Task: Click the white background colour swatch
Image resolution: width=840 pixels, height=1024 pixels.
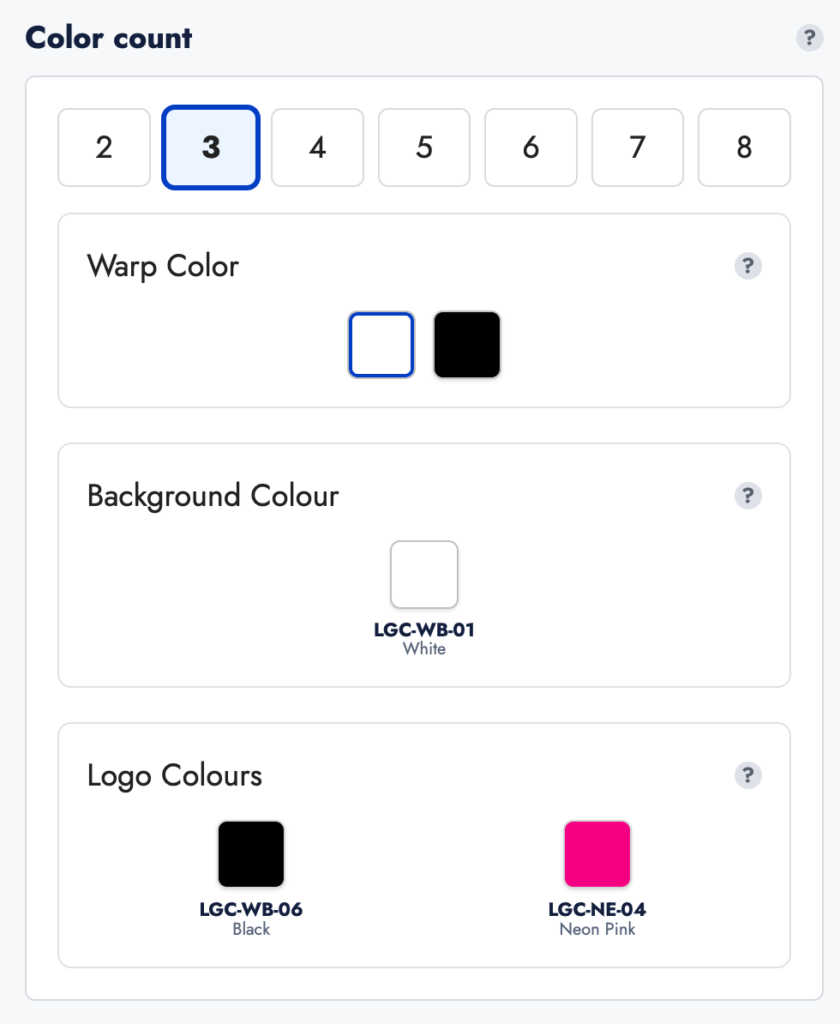Action: pyautogui.click(x=424, y=574)
